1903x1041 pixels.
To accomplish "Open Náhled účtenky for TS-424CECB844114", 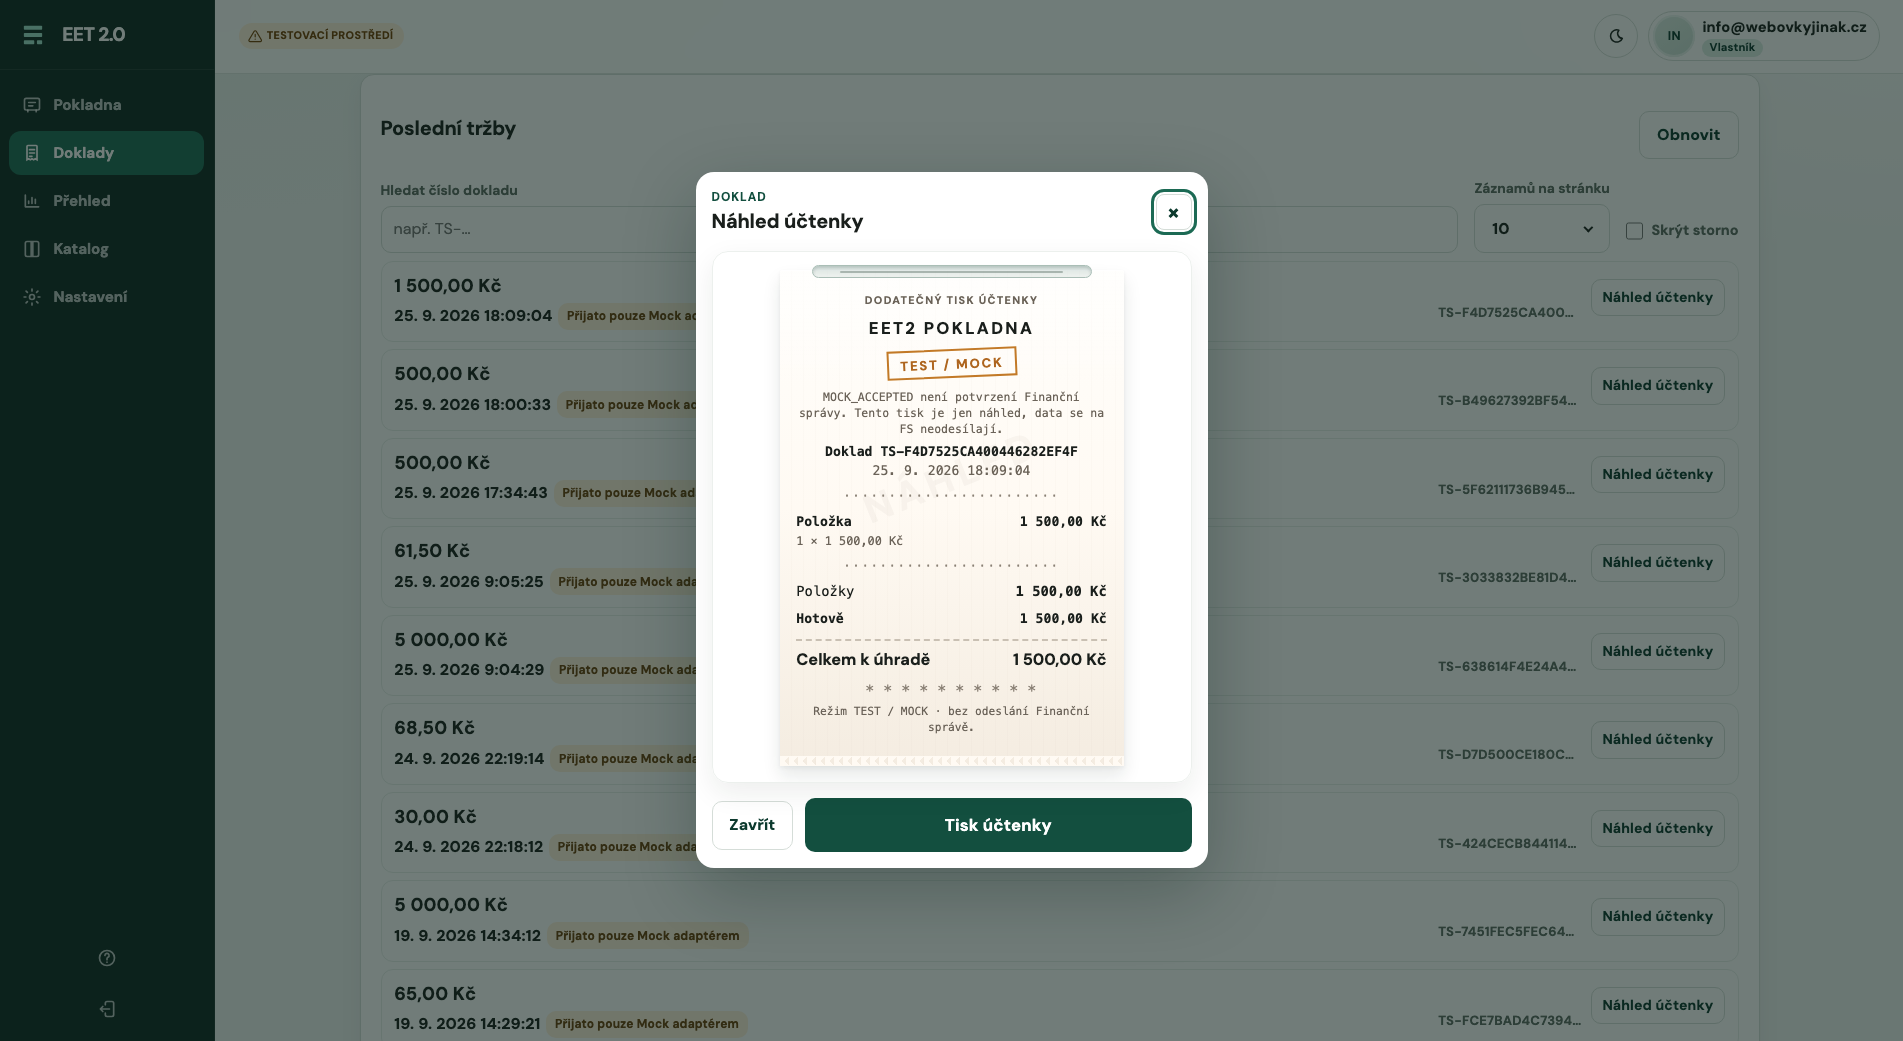I will click(1657, 828).
